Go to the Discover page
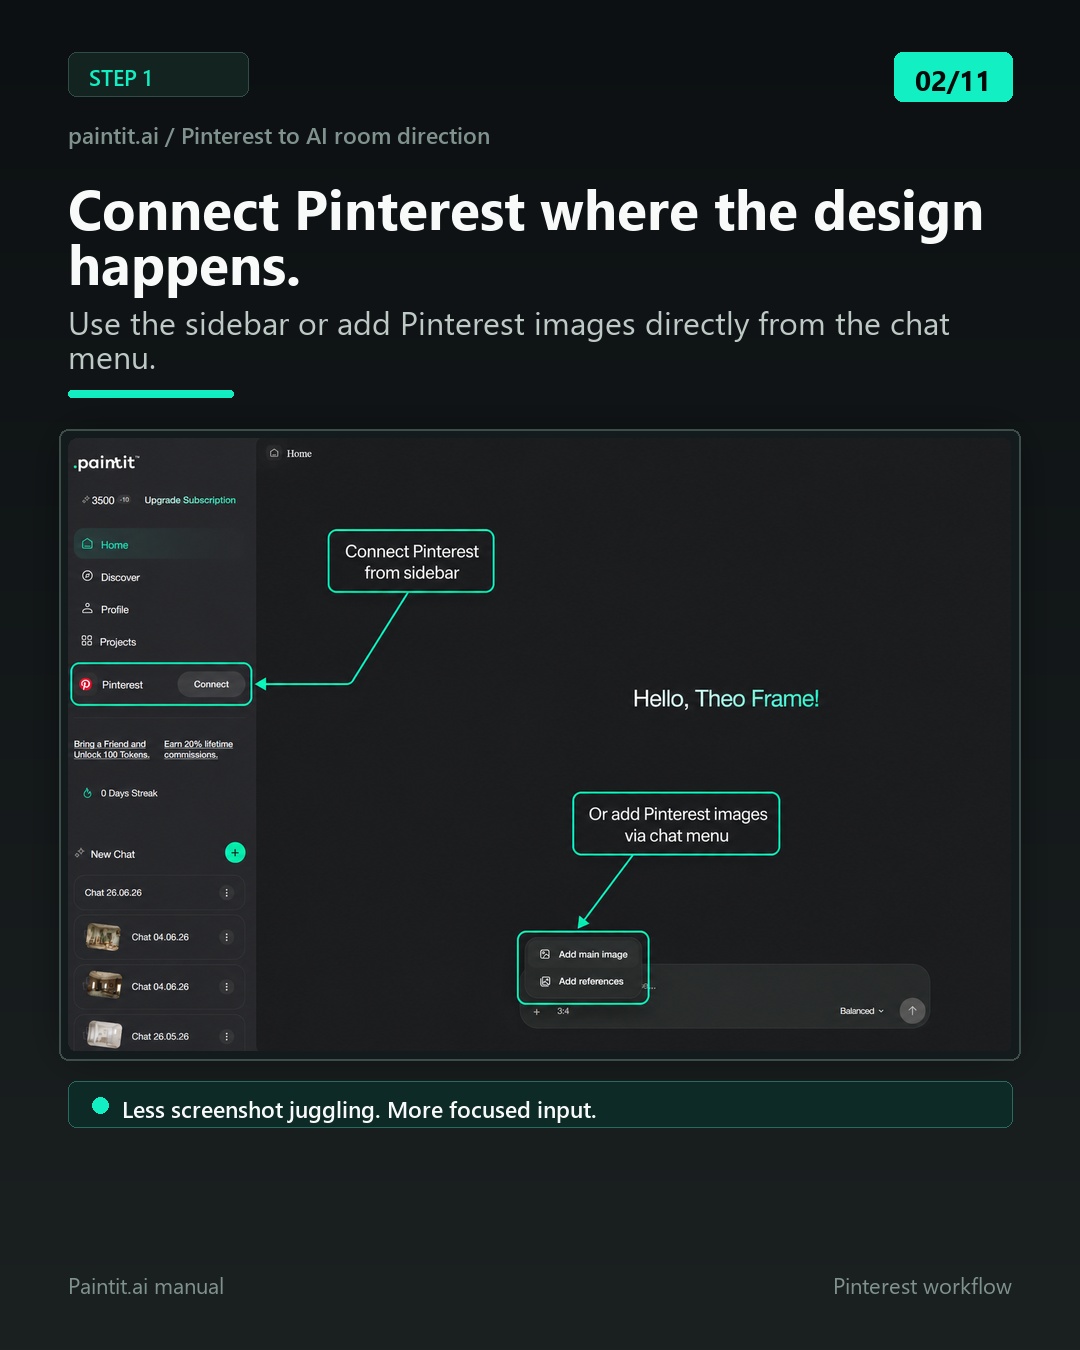Image resolution: width=1080 pixels, height=1350 pixels. pyautogui.click(x=110, y=577)
